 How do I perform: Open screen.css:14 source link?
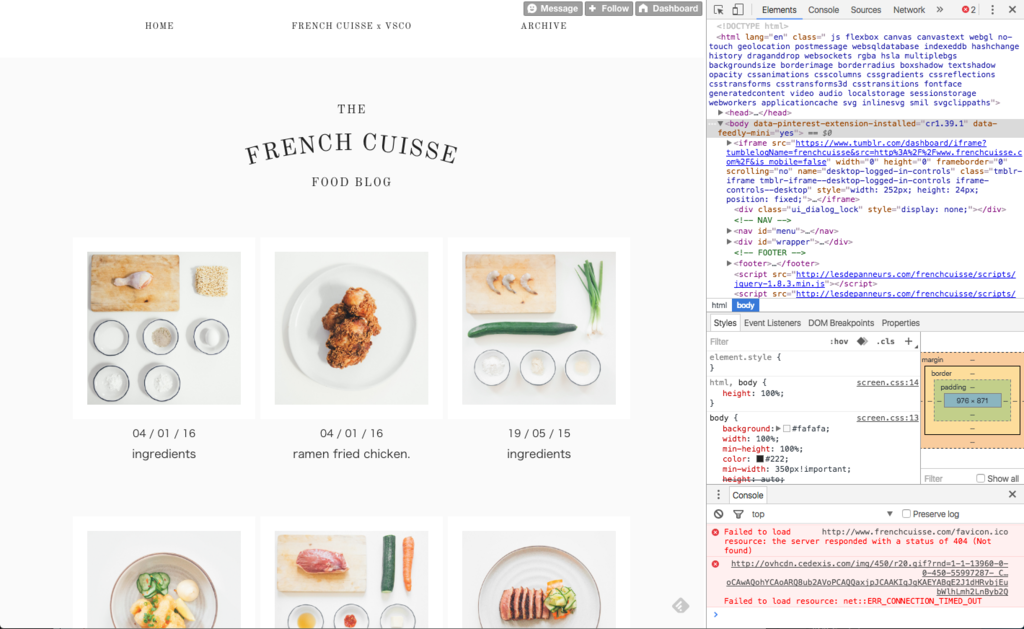(887, 383)
